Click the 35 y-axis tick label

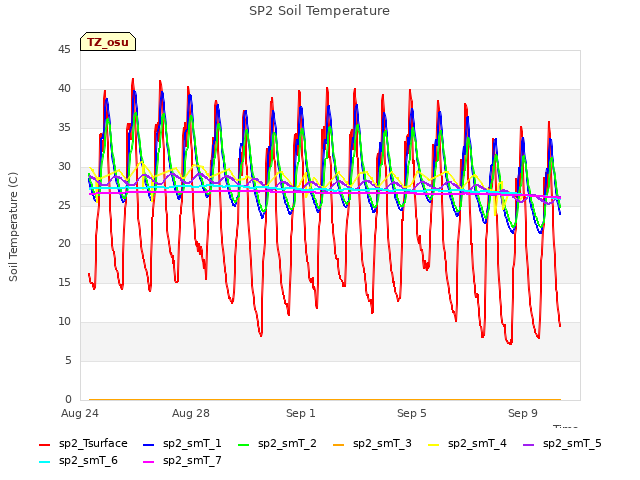coord(64,127)
